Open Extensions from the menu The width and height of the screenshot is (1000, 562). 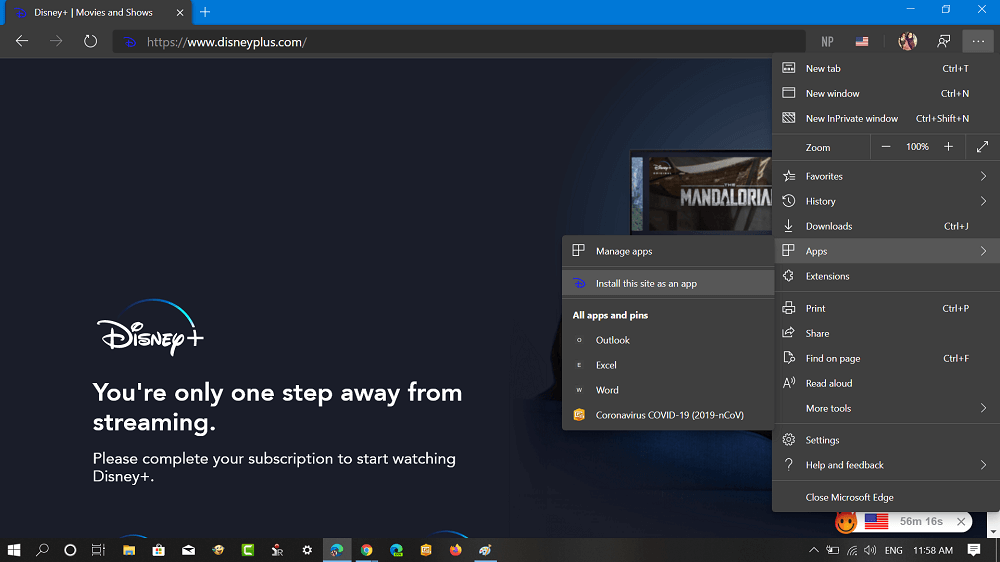point(886,276)
